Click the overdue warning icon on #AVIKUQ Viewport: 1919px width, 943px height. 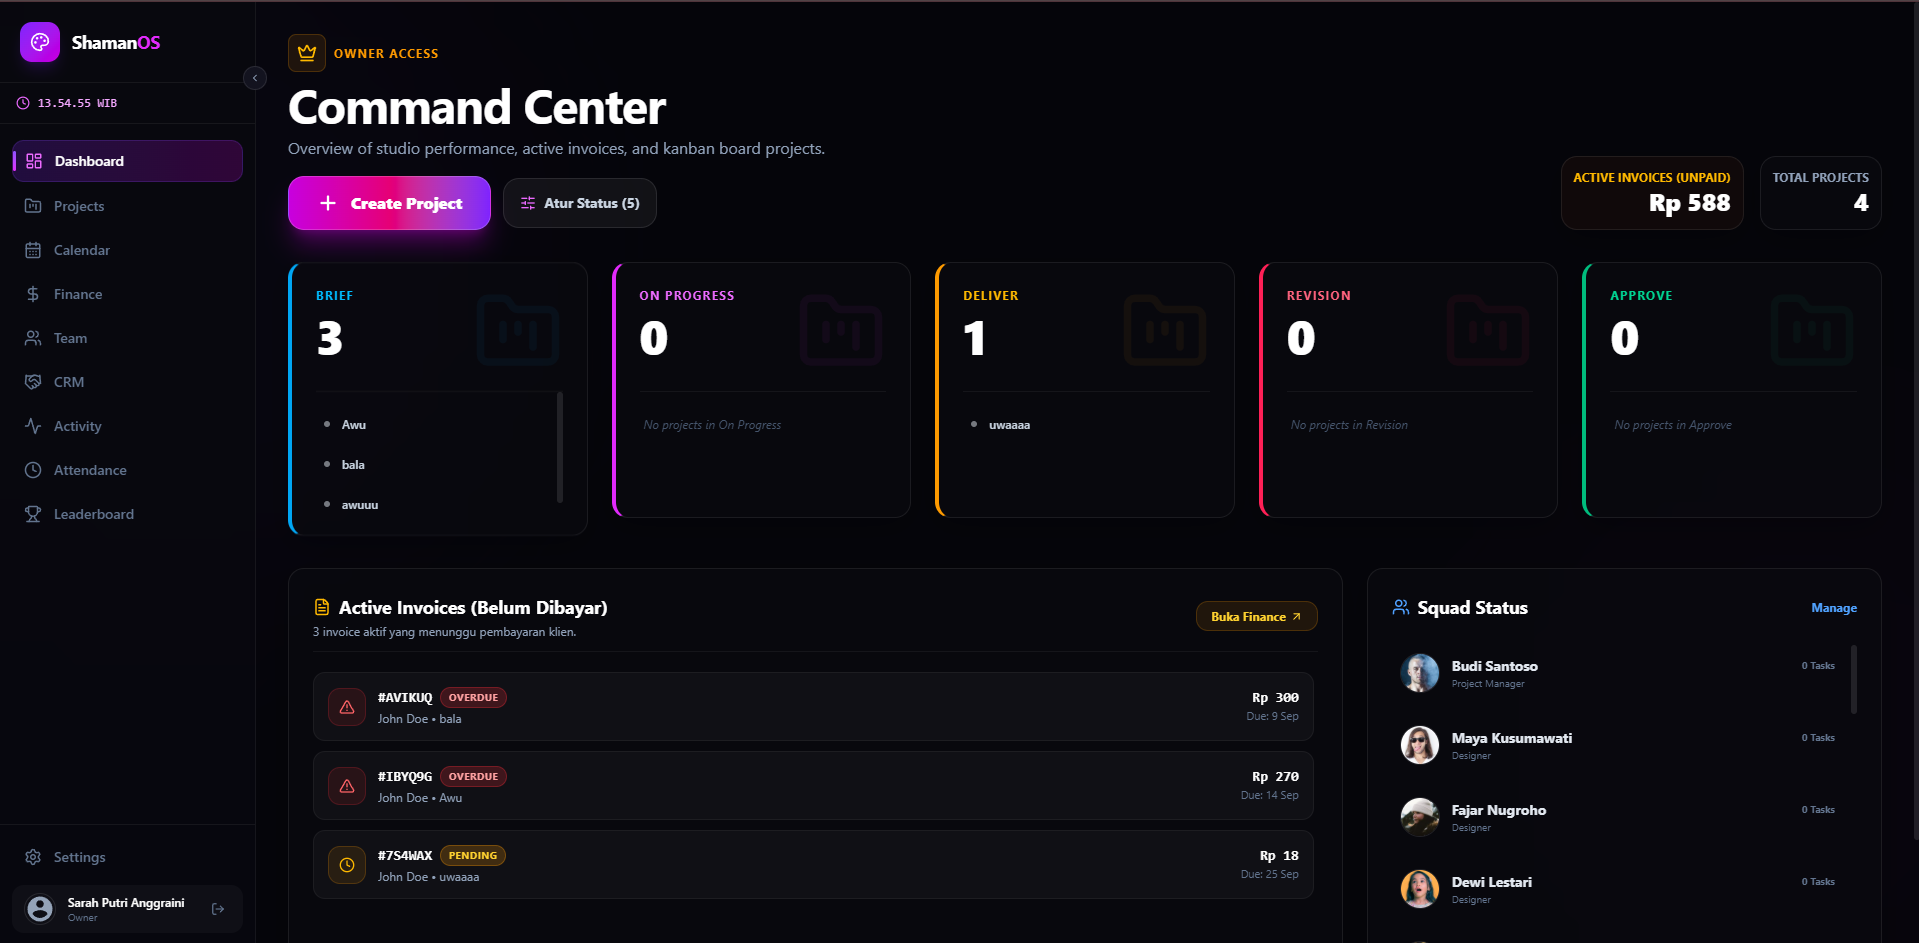click(x=347, y=707)
